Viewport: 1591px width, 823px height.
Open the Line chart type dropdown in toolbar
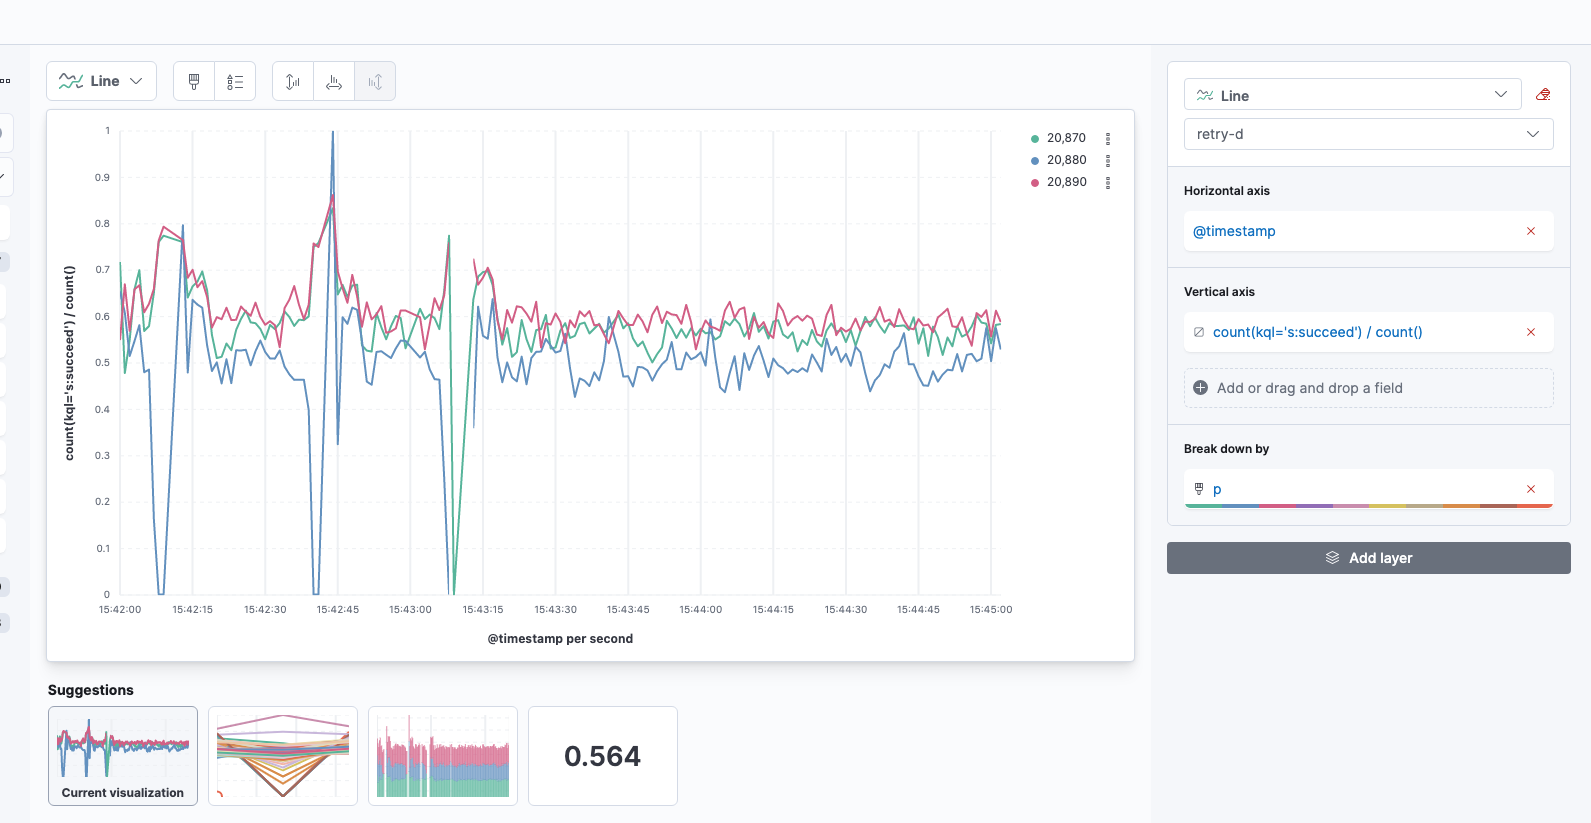[102, 82]
